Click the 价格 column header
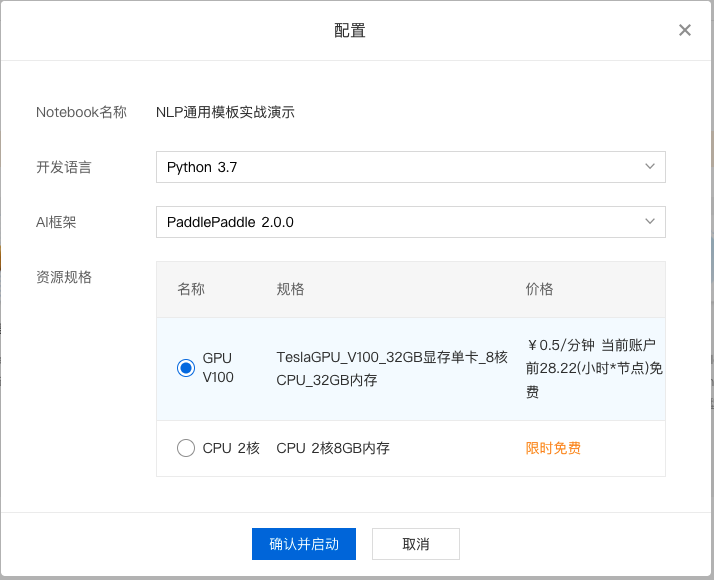714x580 pixels. [540, 289]
